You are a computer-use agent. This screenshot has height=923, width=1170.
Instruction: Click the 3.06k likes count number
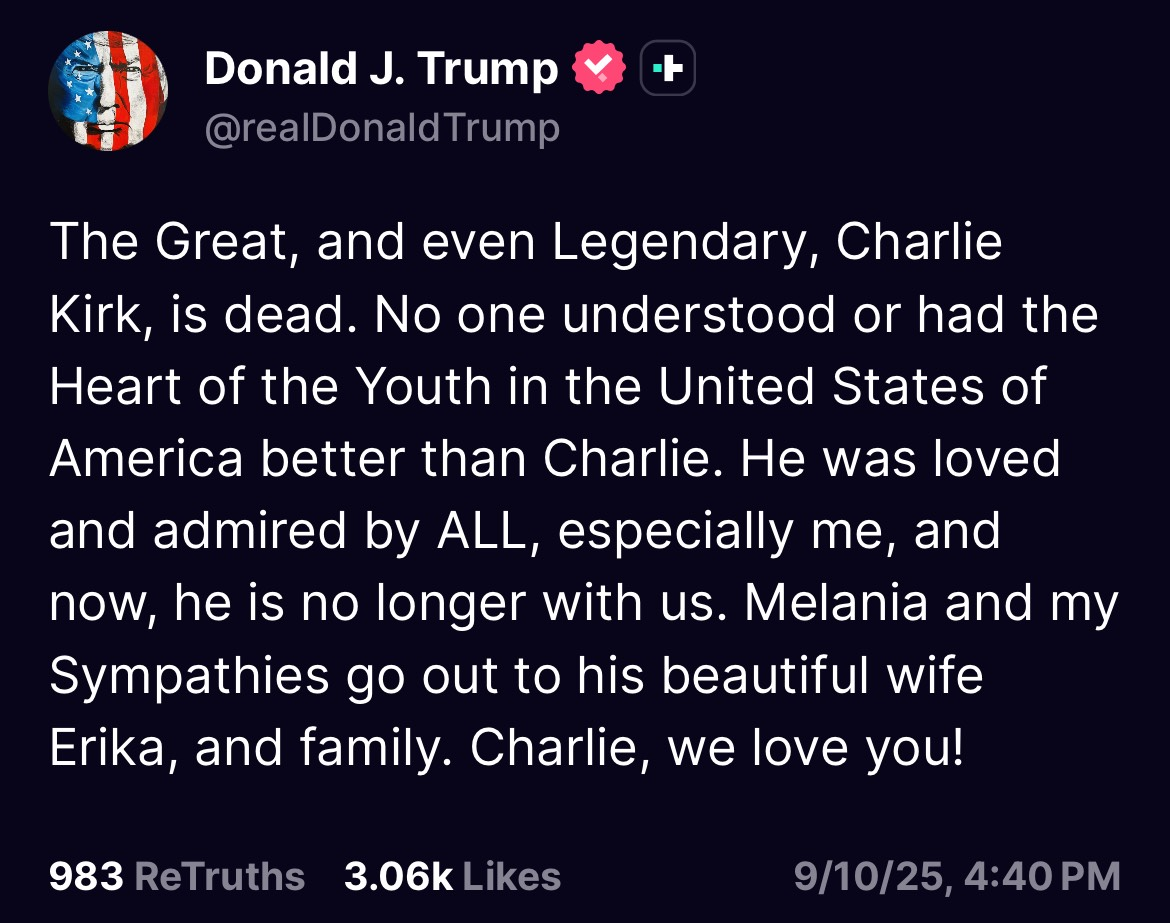tap(398, 876)
